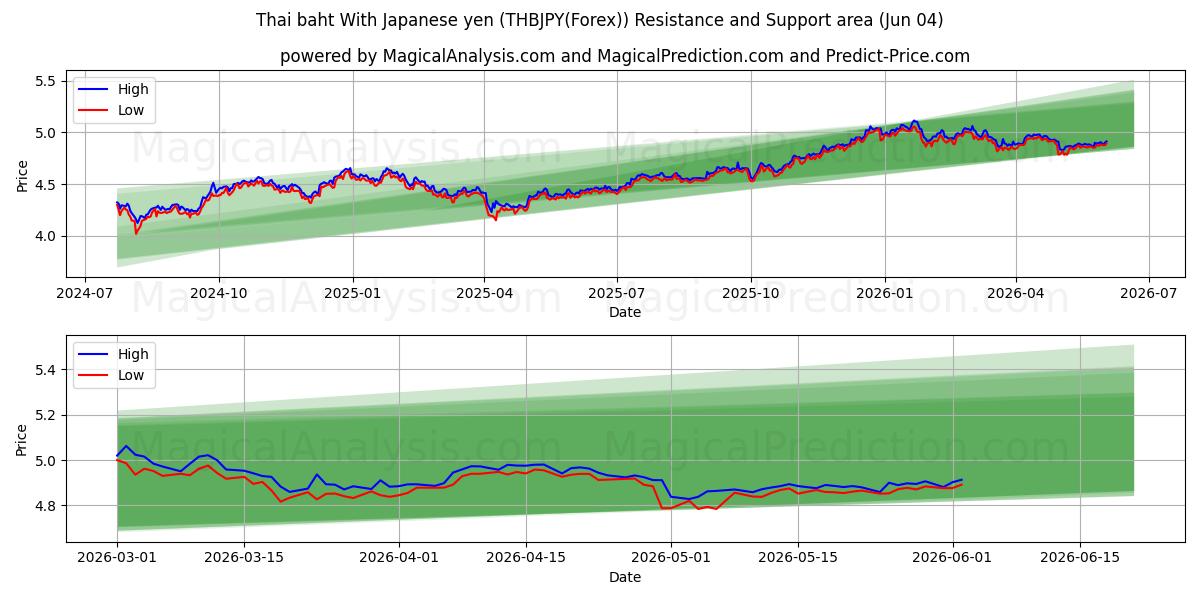The width and height of the screenshot is (1200, 600).
Task: Click the 'Price' y-axis label of bottom chart
Action: [23, 440]
